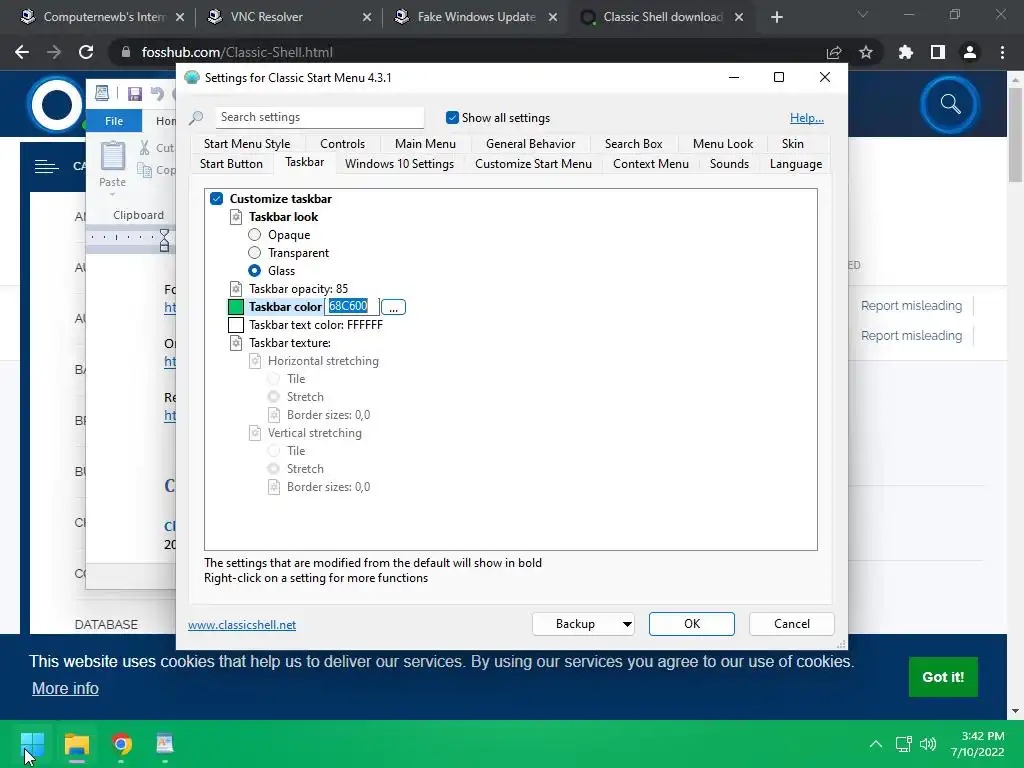The width and height of the screenshot is (1024, 768).
Task: Accept cookies with Got it! button
Action: (x=943, y=677)
